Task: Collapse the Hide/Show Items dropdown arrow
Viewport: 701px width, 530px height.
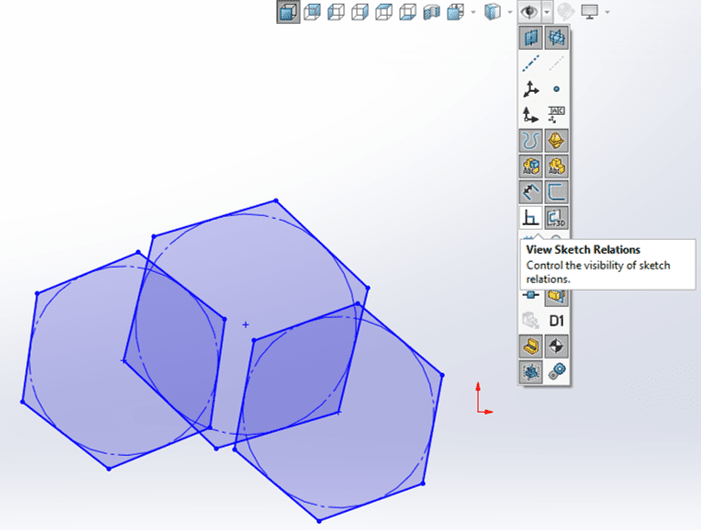Action: [x=547, y=12]
